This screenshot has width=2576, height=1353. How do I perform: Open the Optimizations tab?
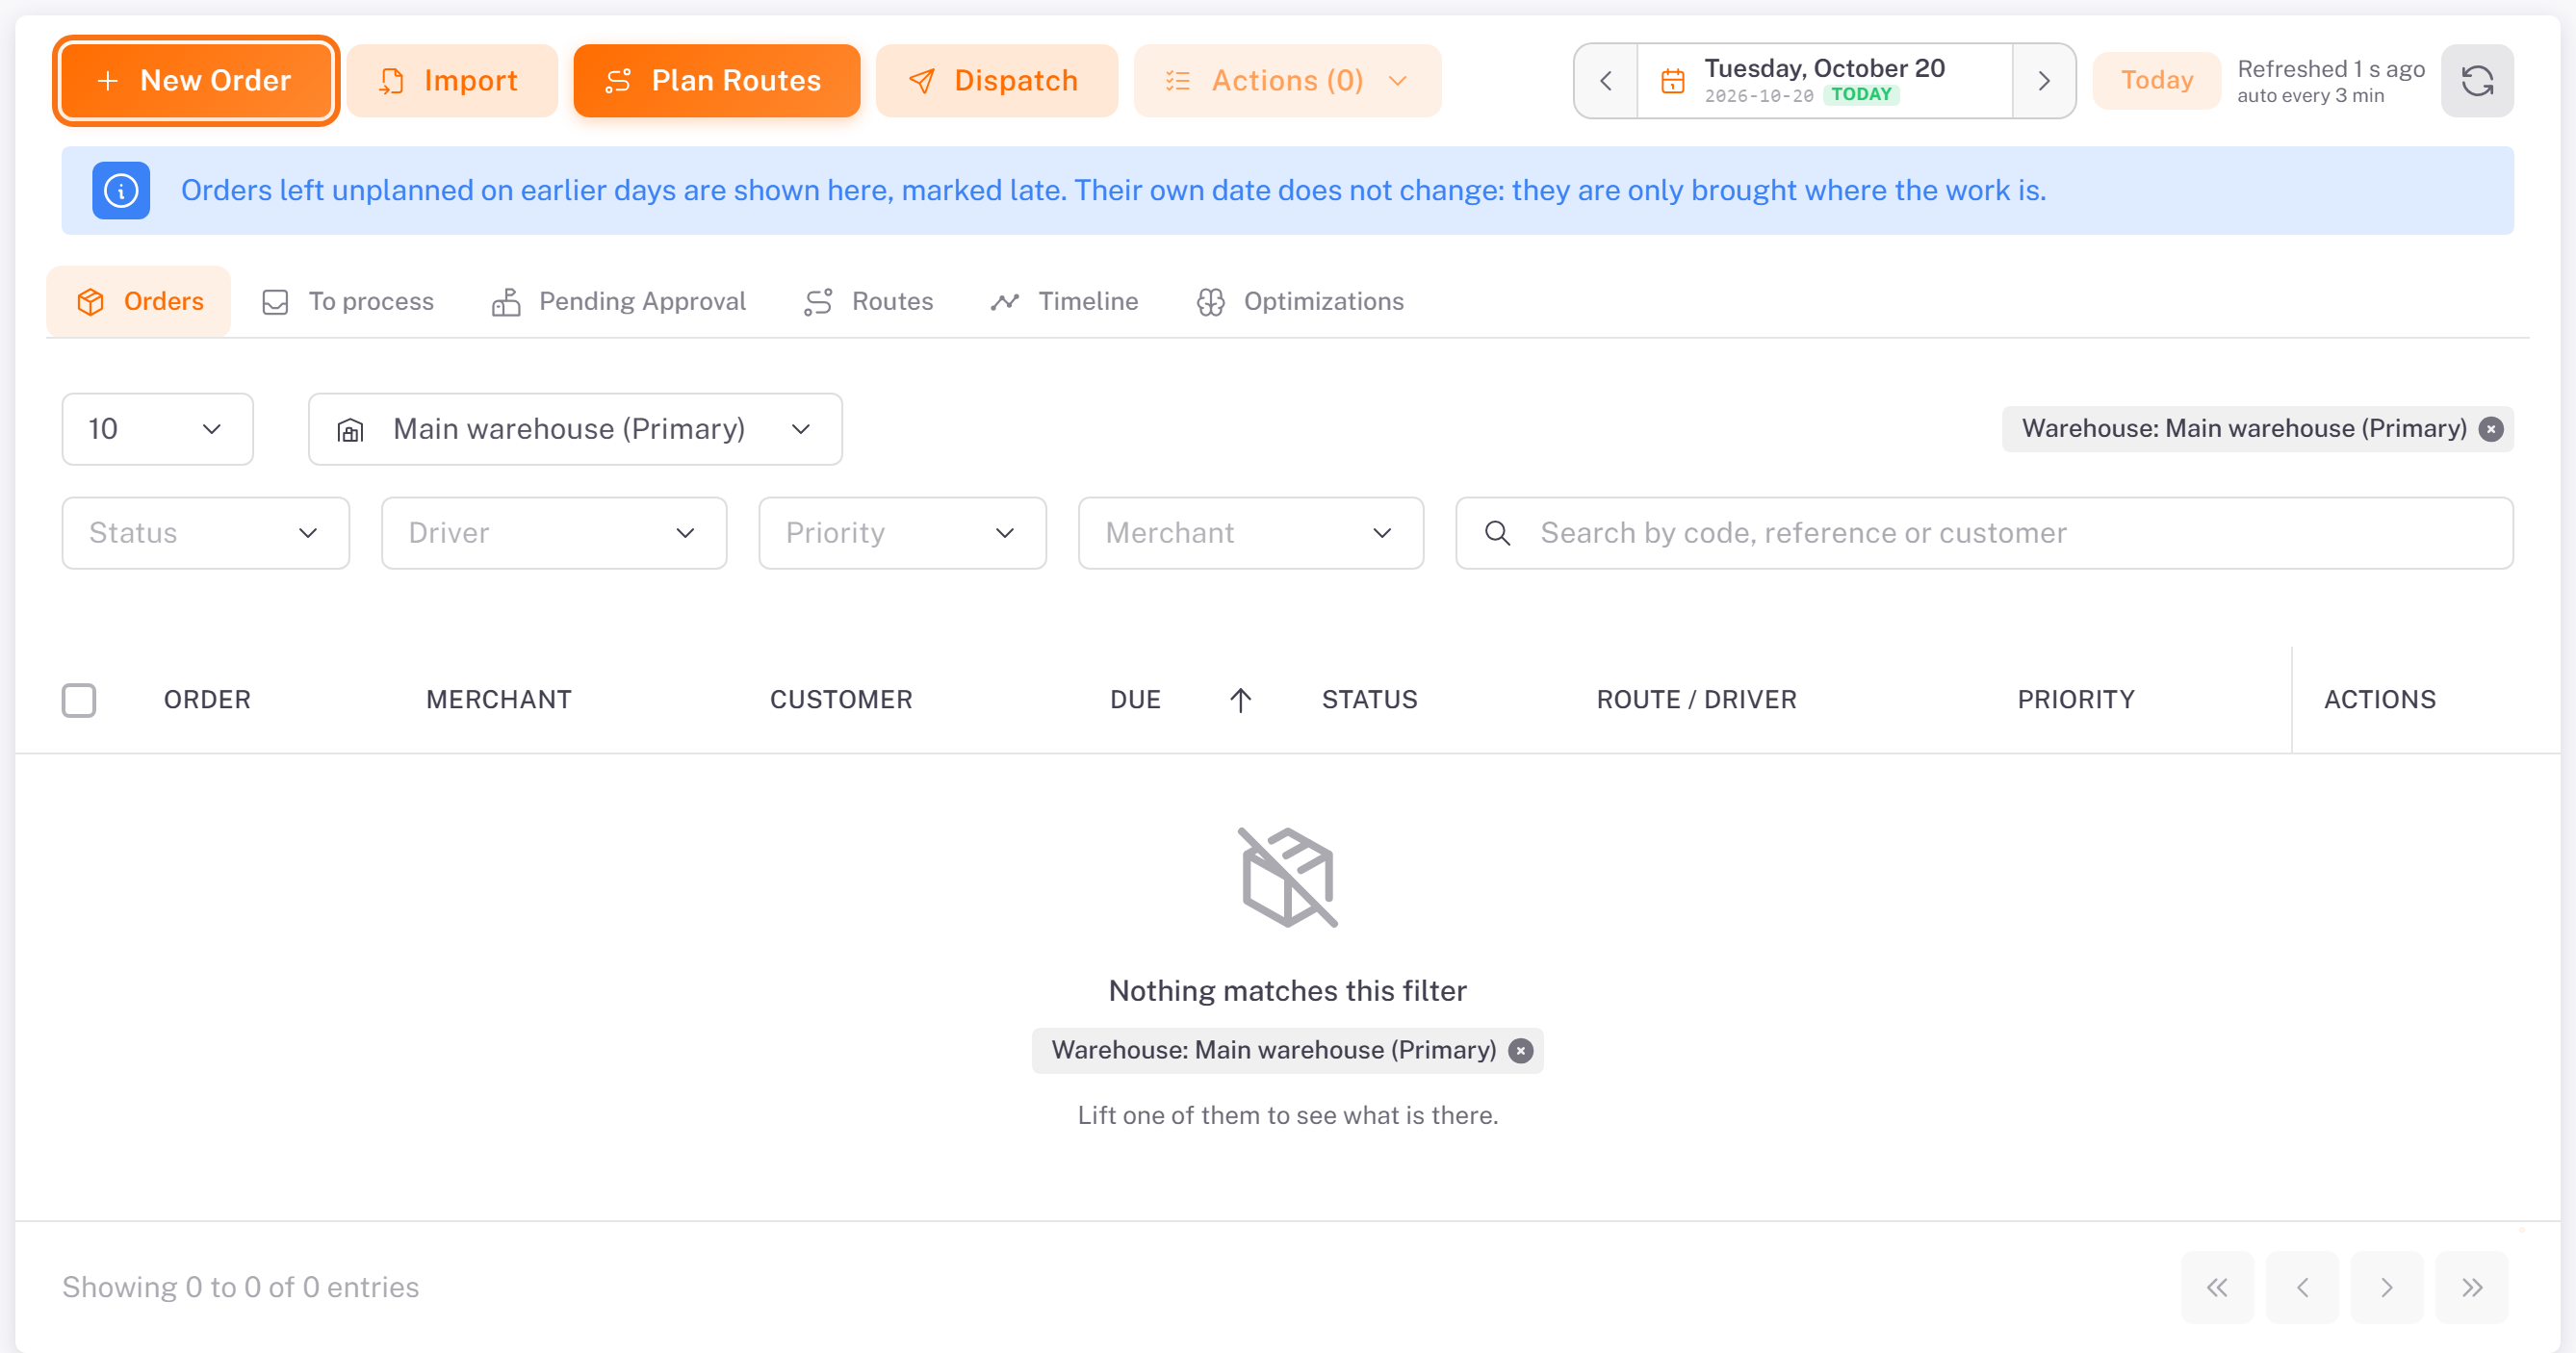[x=1300, y=301]
